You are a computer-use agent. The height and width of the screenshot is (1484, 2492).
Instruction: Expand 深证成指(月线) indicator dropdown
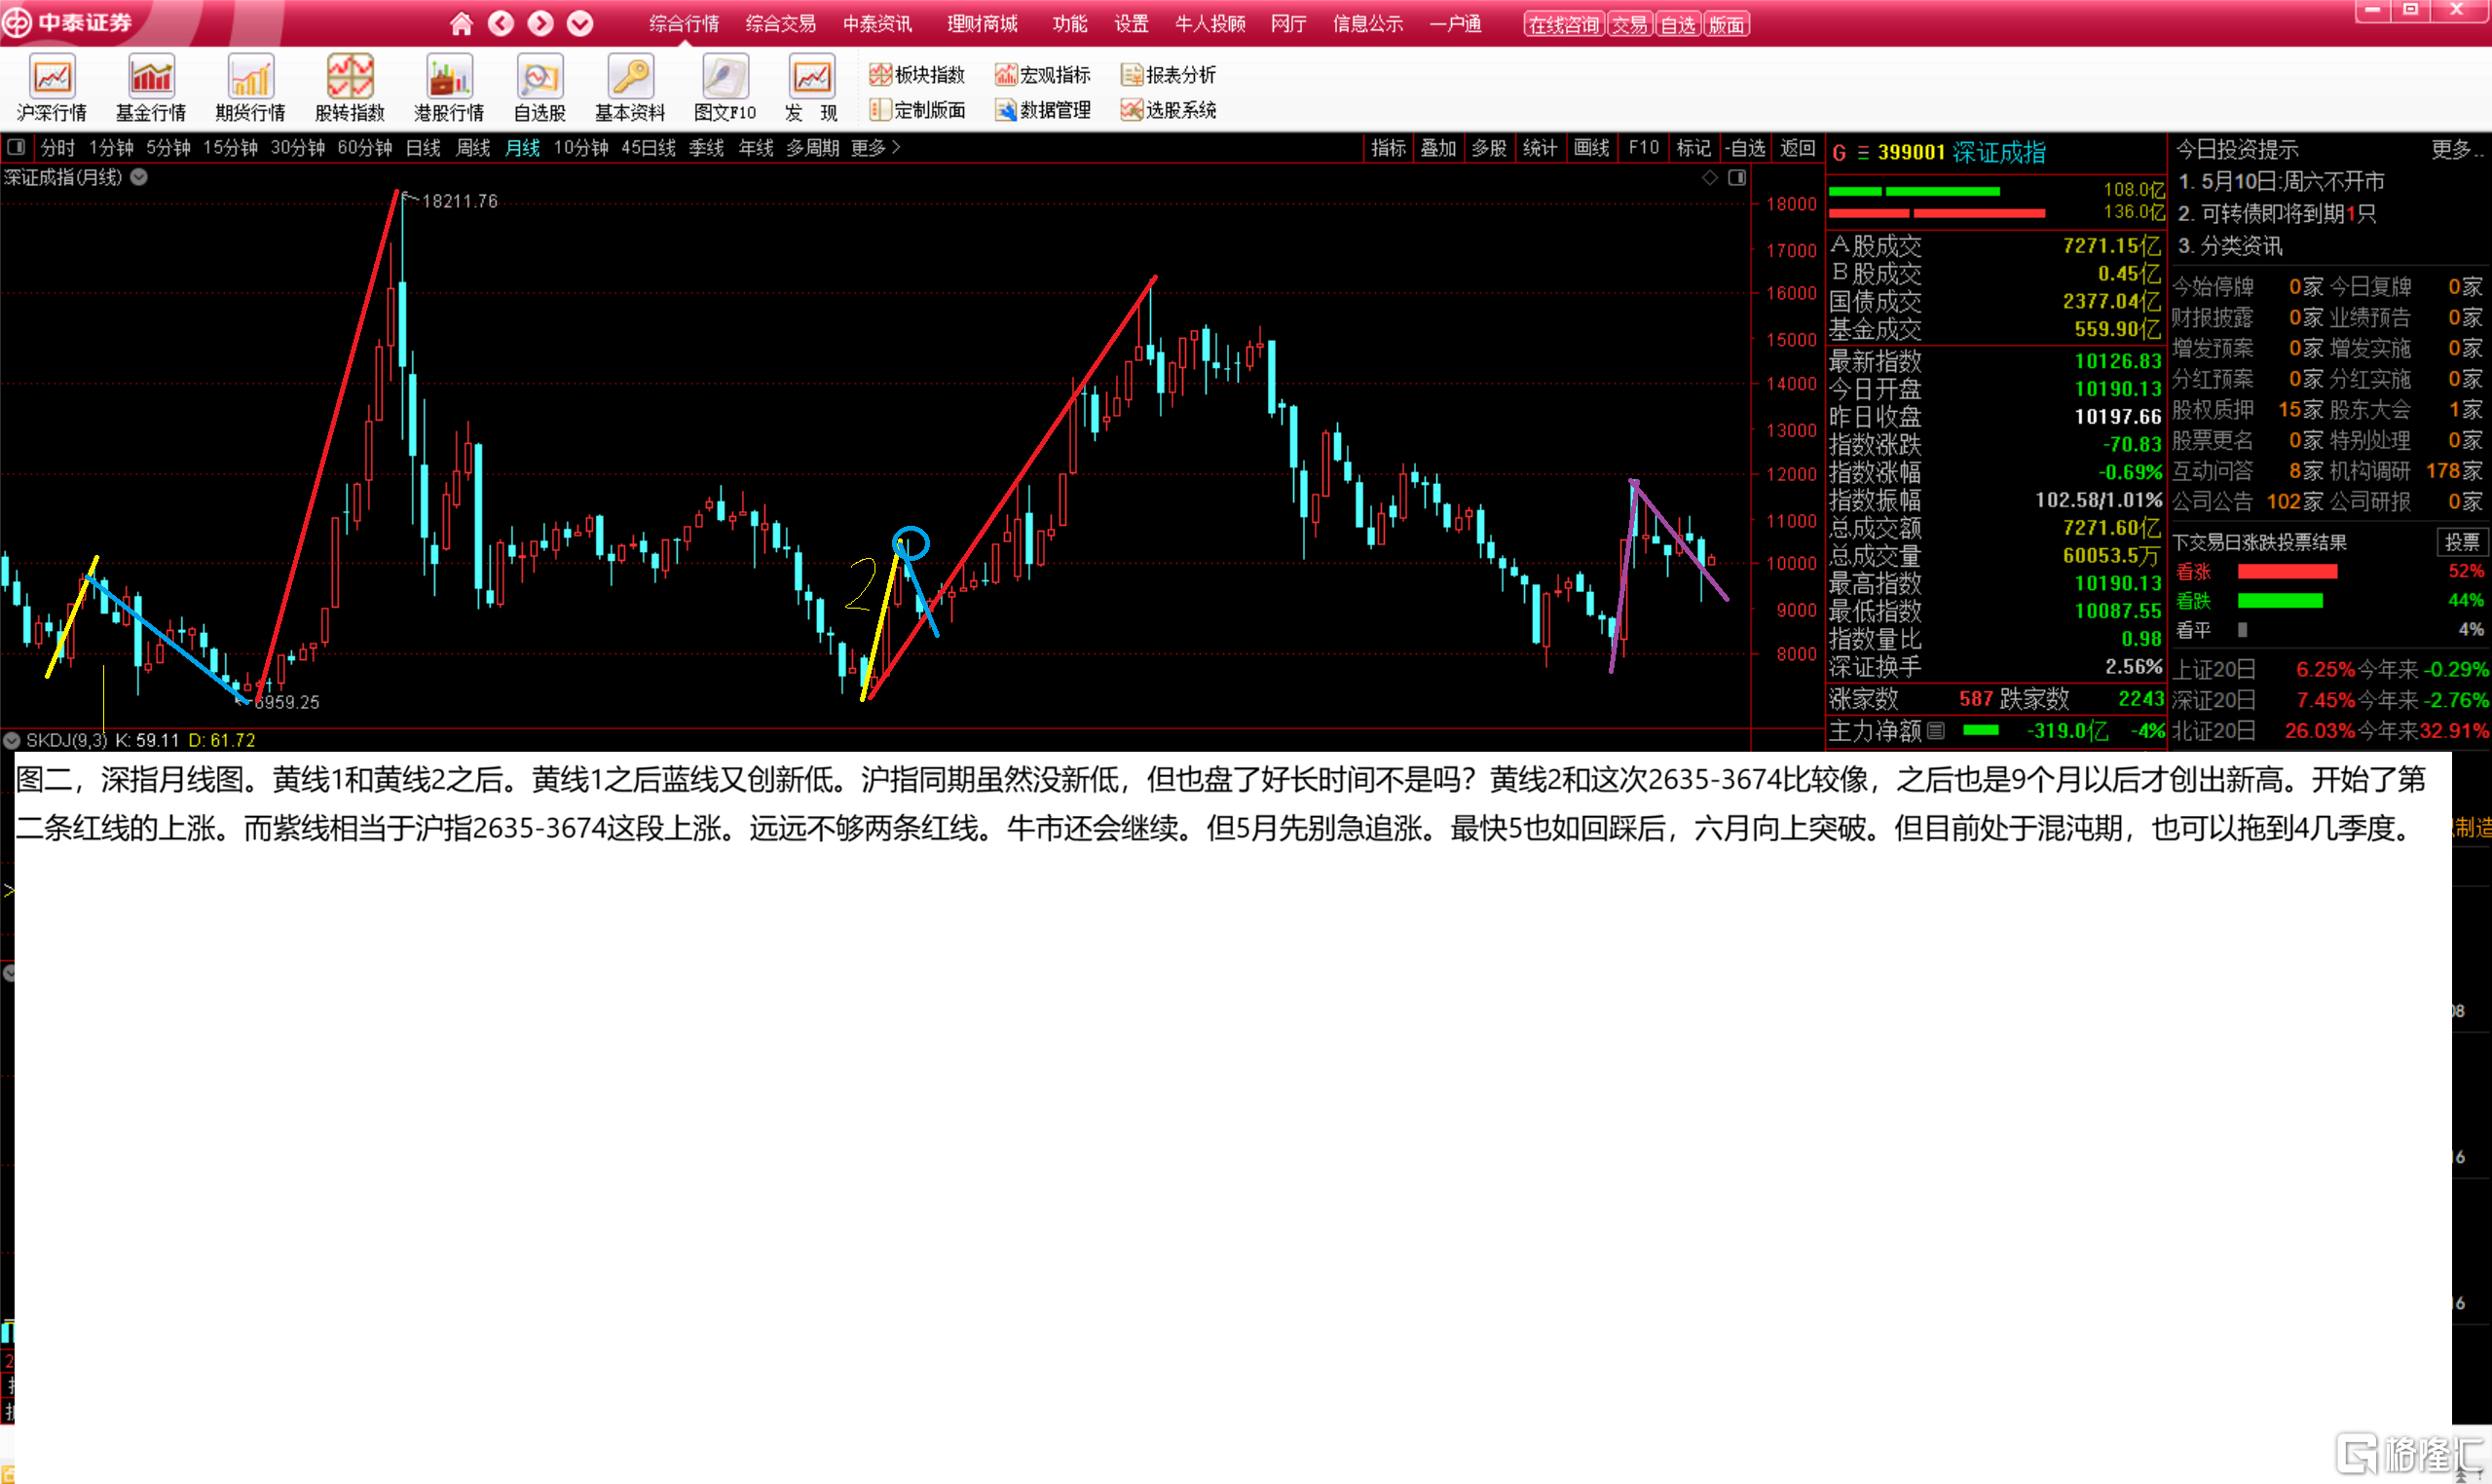point(139,177)
